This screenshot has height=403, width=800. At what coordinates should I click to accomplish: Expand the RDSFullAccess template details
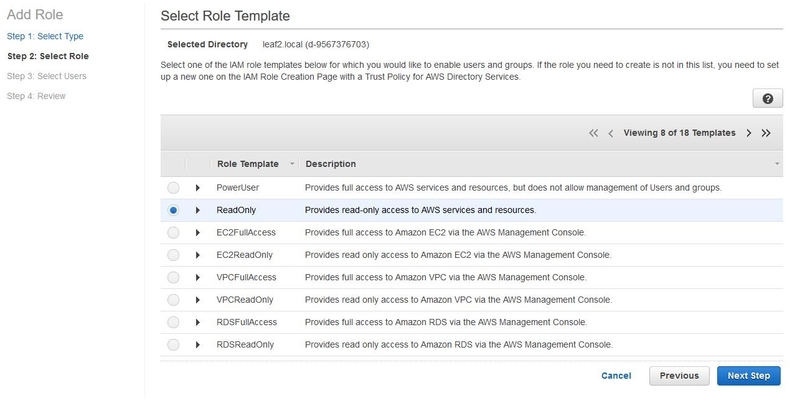pos(198,322)
